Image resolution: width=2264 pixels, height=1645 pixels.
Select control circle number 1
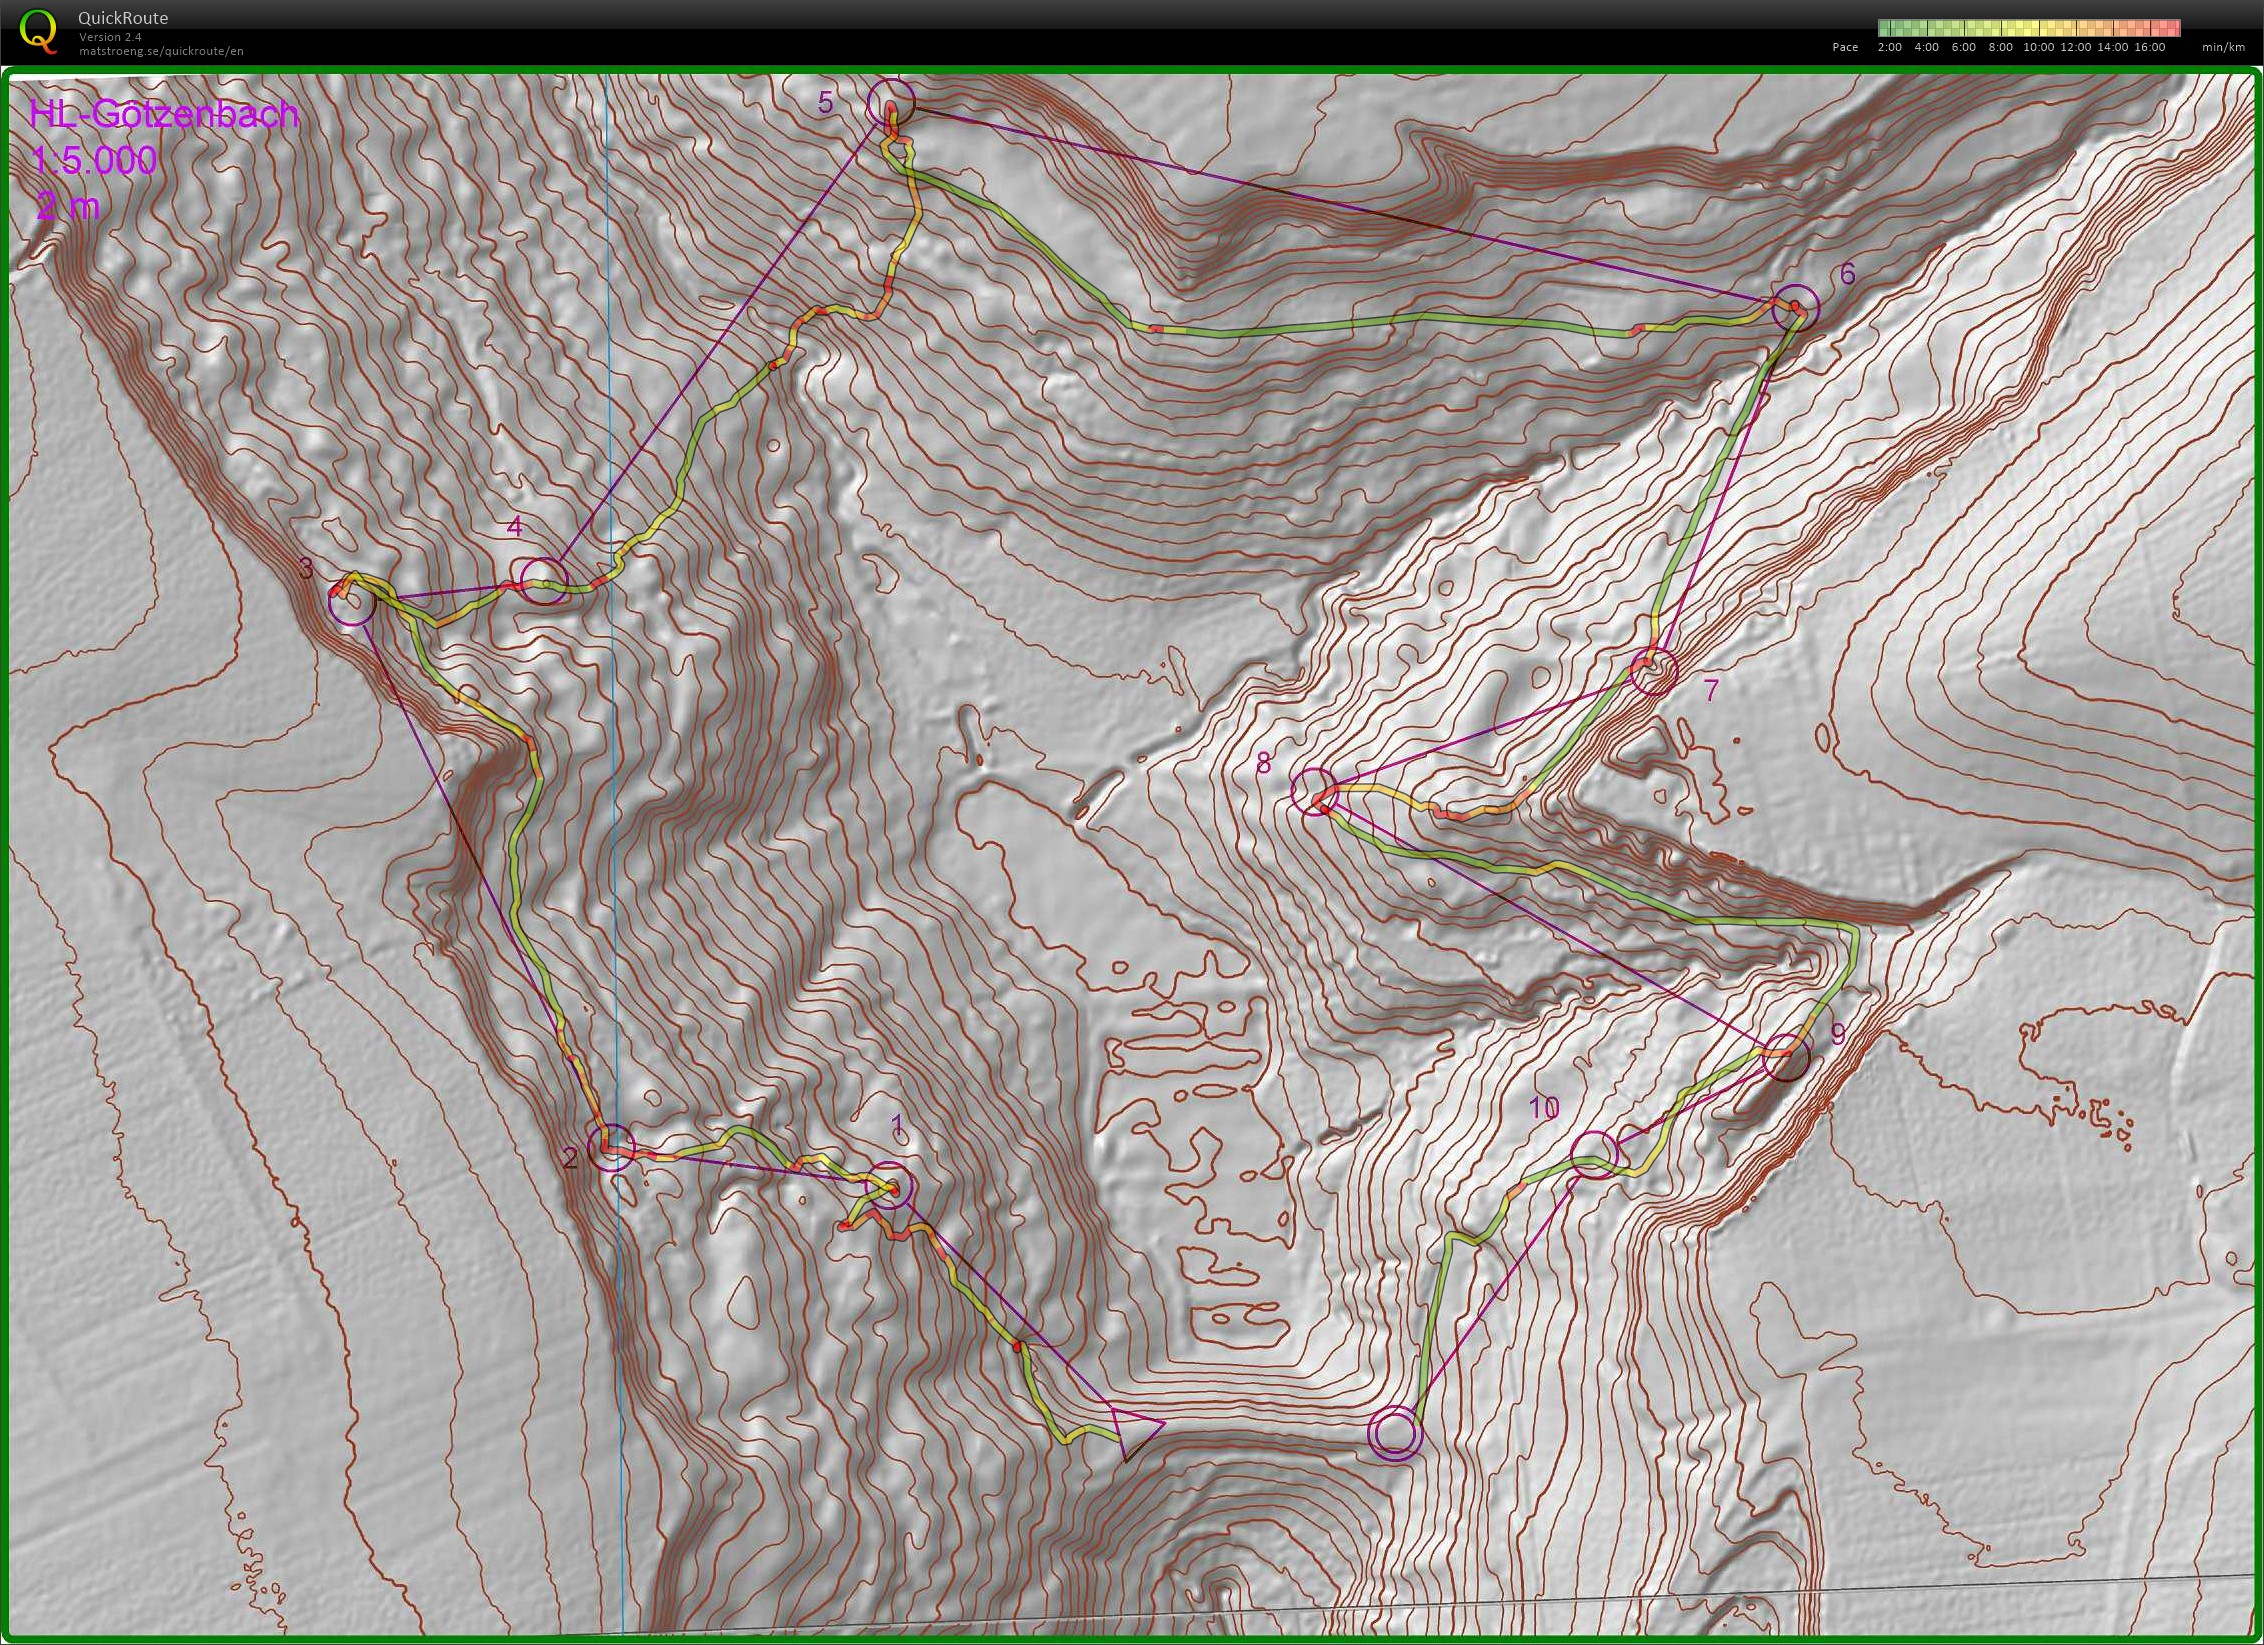point(889,1186)
